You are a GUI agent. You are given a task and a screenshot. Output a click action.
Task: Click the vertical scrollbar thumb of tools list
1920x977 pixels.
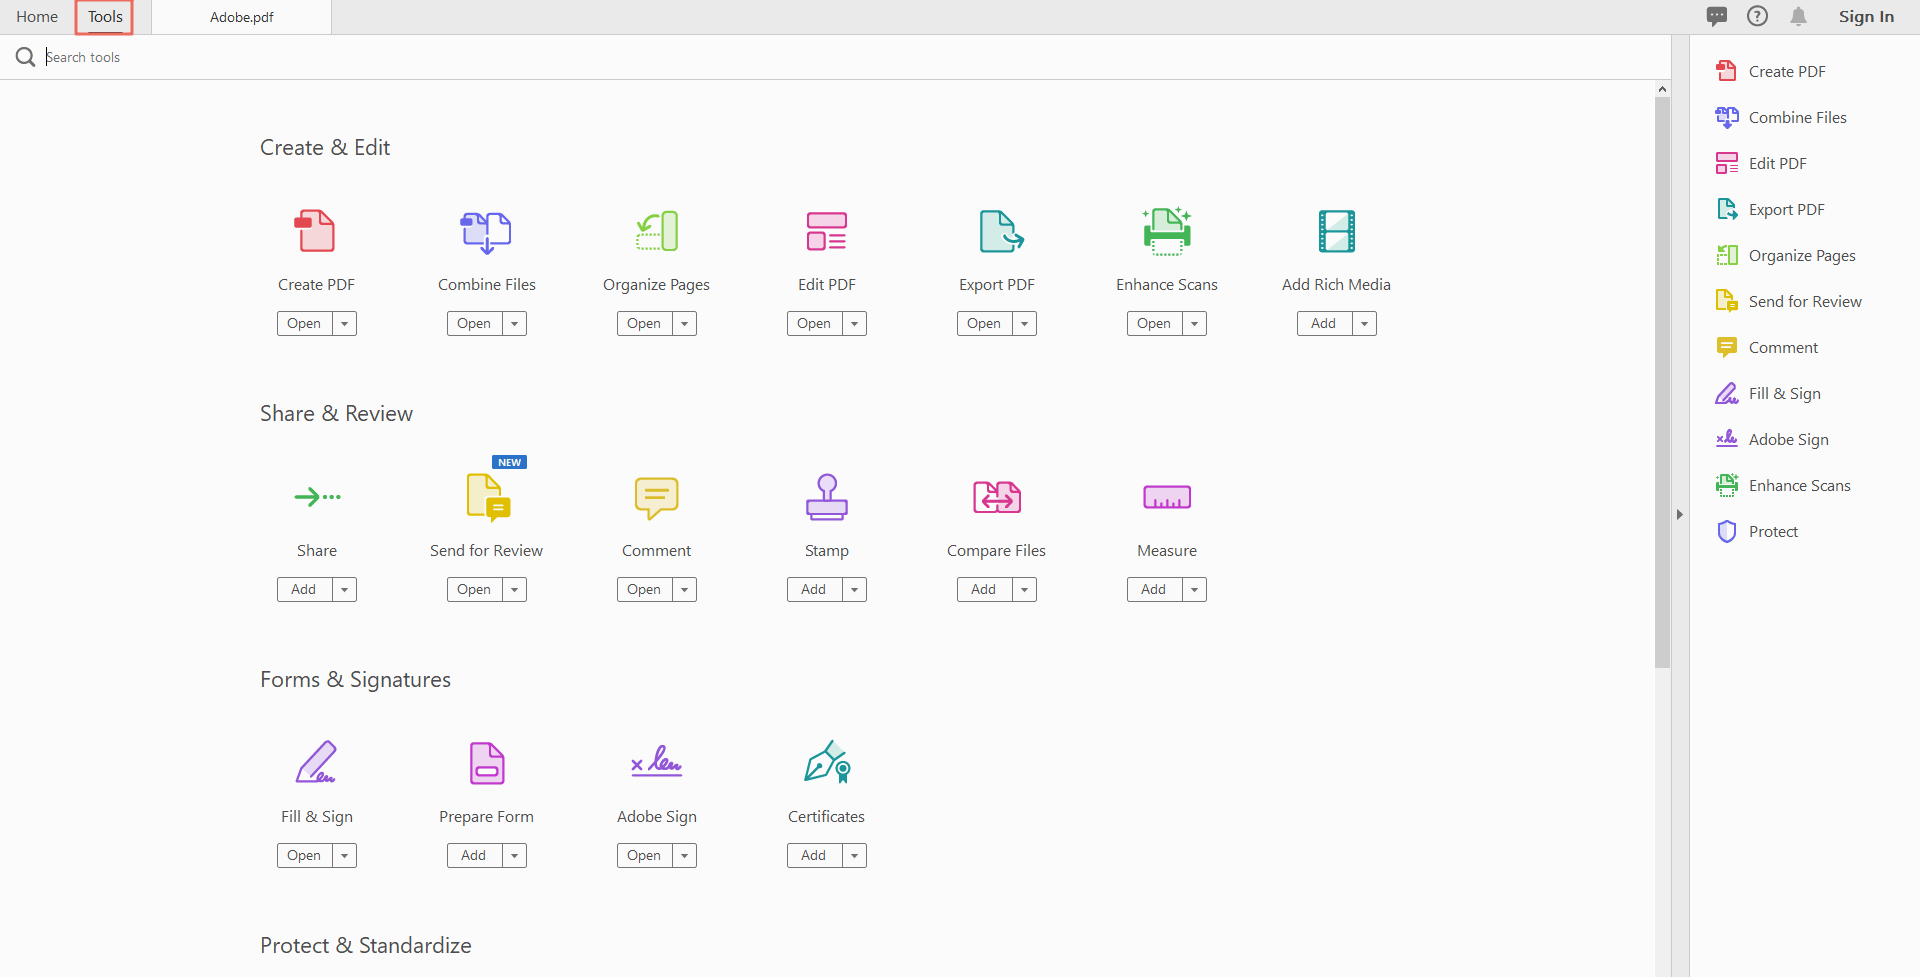[x=1662, y=382]
